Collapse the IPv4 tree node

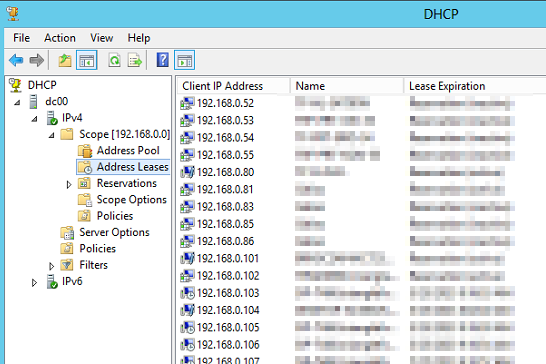(x=34, y=119)
